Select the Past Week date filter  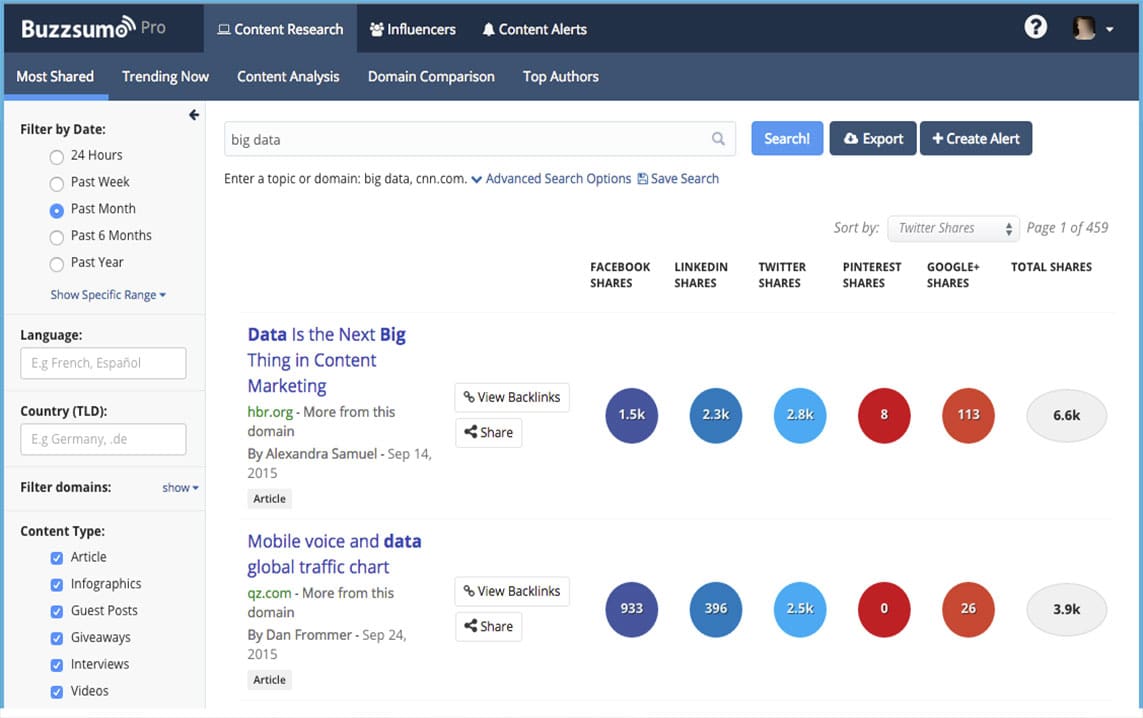pos(57,182)
